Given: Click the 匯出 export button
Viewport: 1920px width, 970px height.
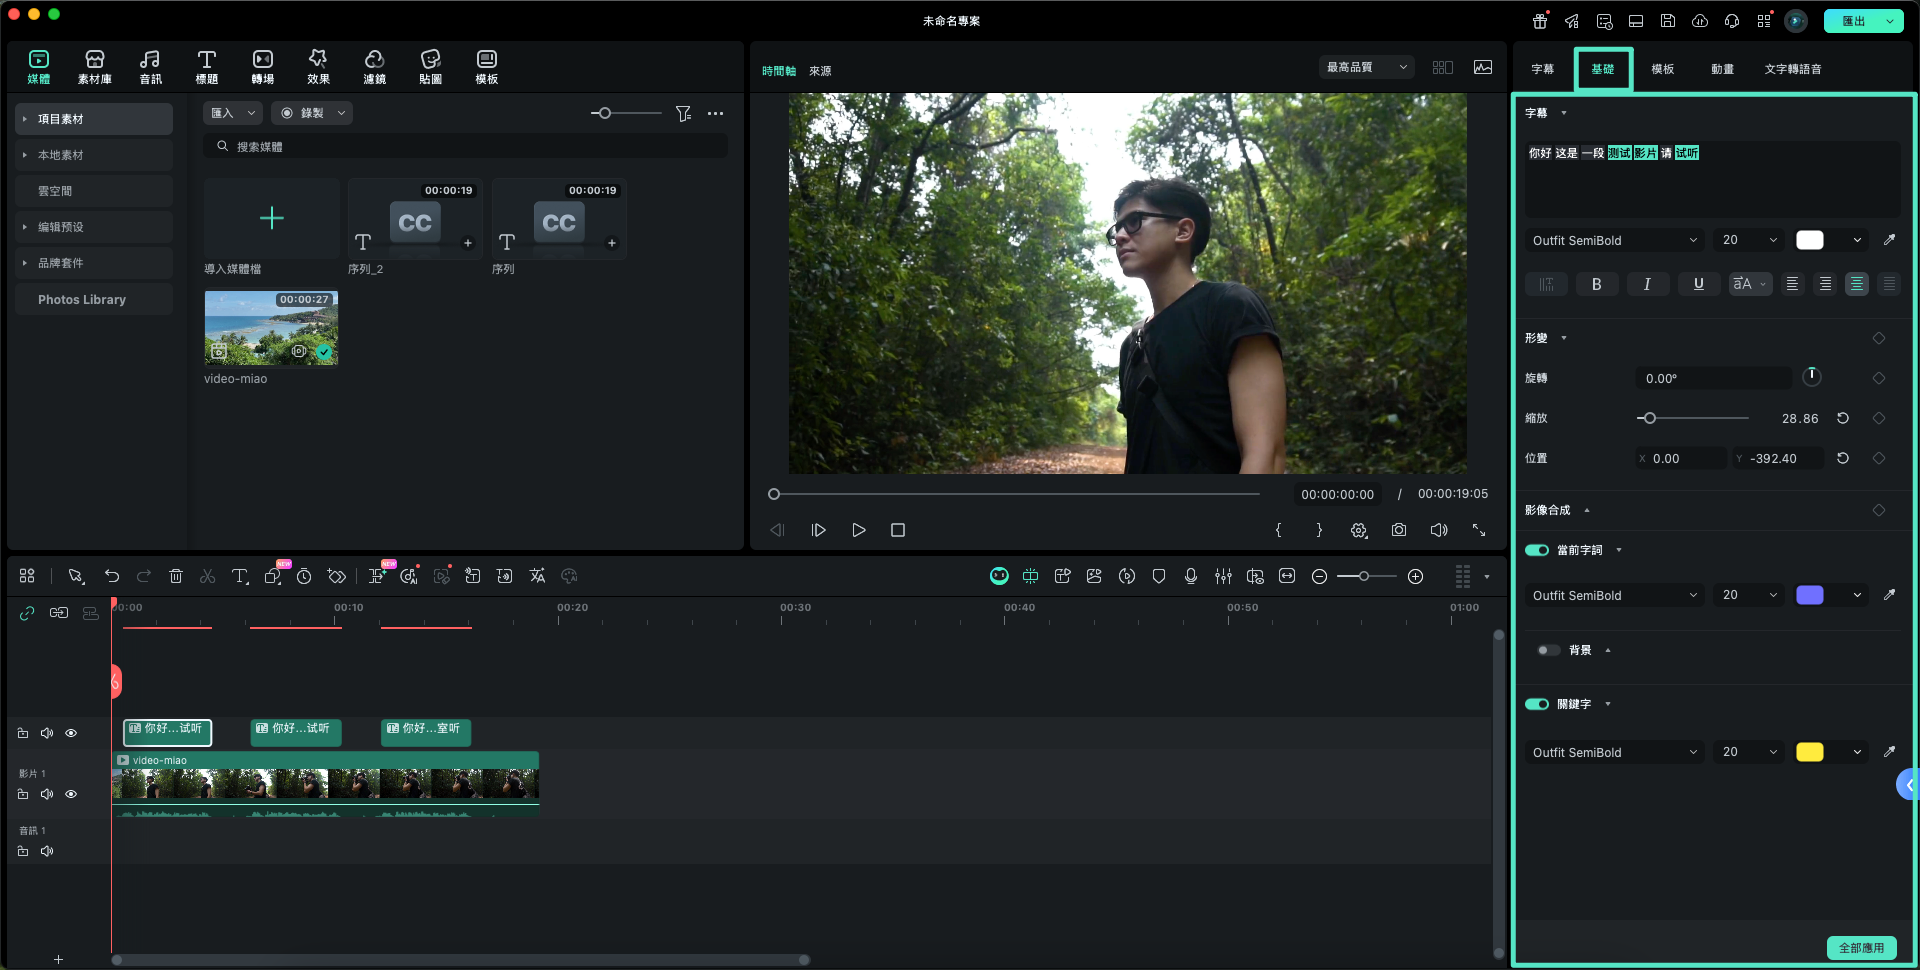Looking at the screenshot, I should [x=1854, y=21].
